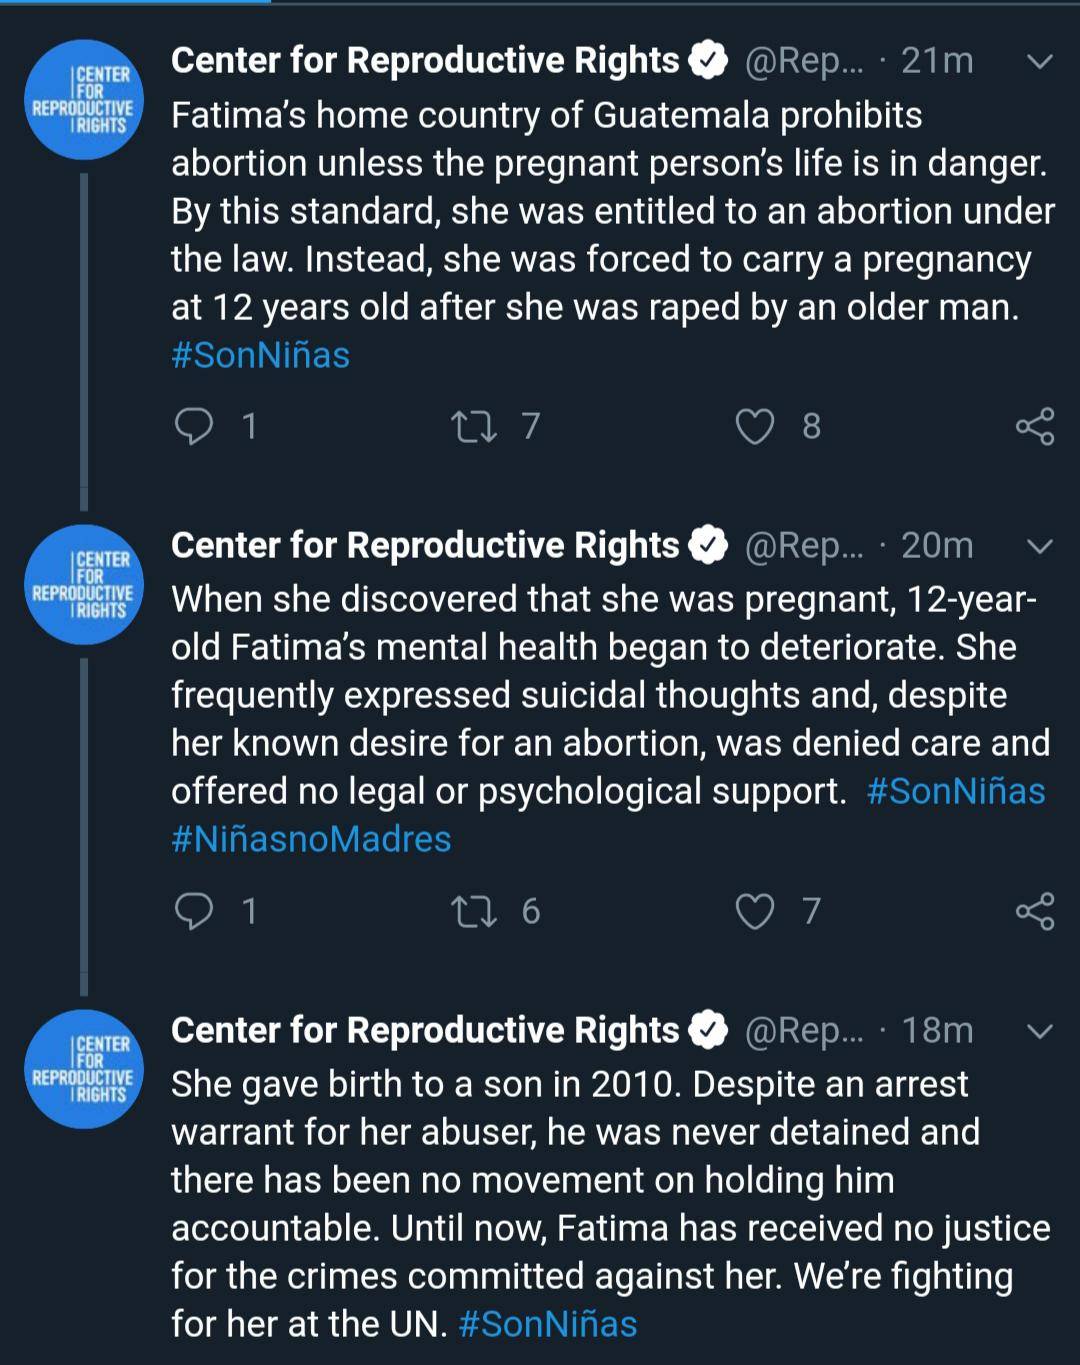Open the profile avatar on the first tweet
This screenshot has height=1365, width=1080.
pos(84,100)
